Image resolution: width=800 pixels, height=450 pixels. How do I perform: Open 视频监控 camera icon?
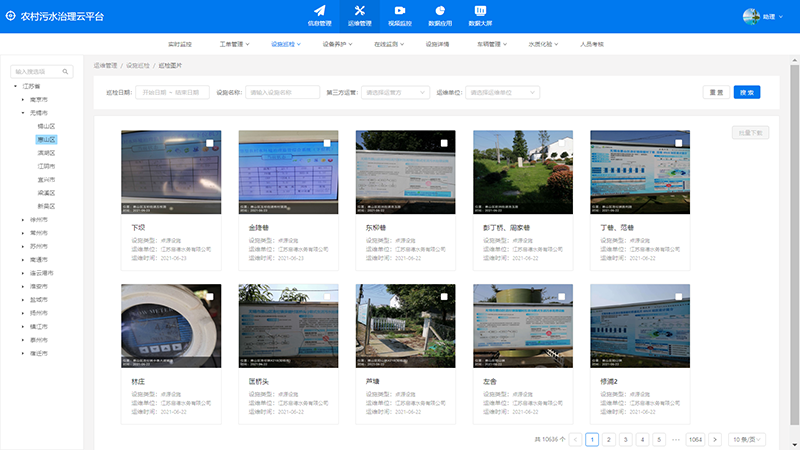(x=400, y=11)
